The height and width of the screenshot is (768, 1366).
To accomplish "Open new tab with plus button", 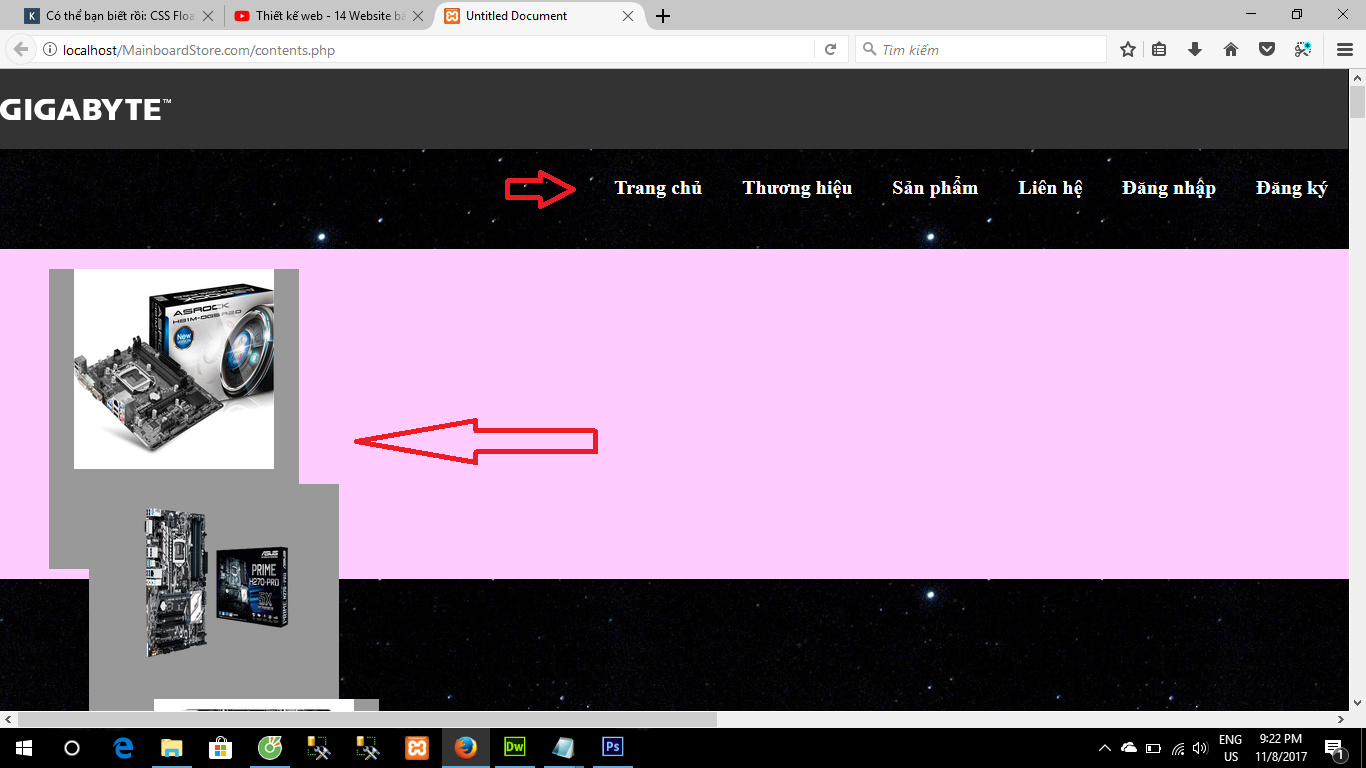I will 662,16.
